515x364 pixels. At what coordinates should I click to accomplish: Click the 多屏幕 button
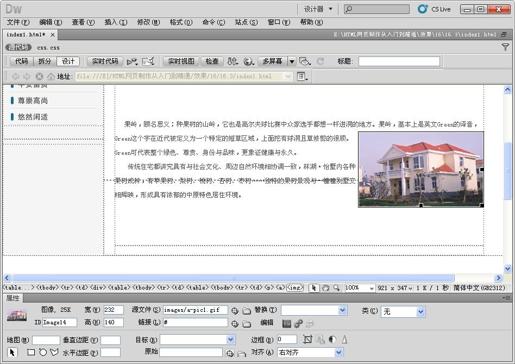pyautogui.click(x=273, y=61)
